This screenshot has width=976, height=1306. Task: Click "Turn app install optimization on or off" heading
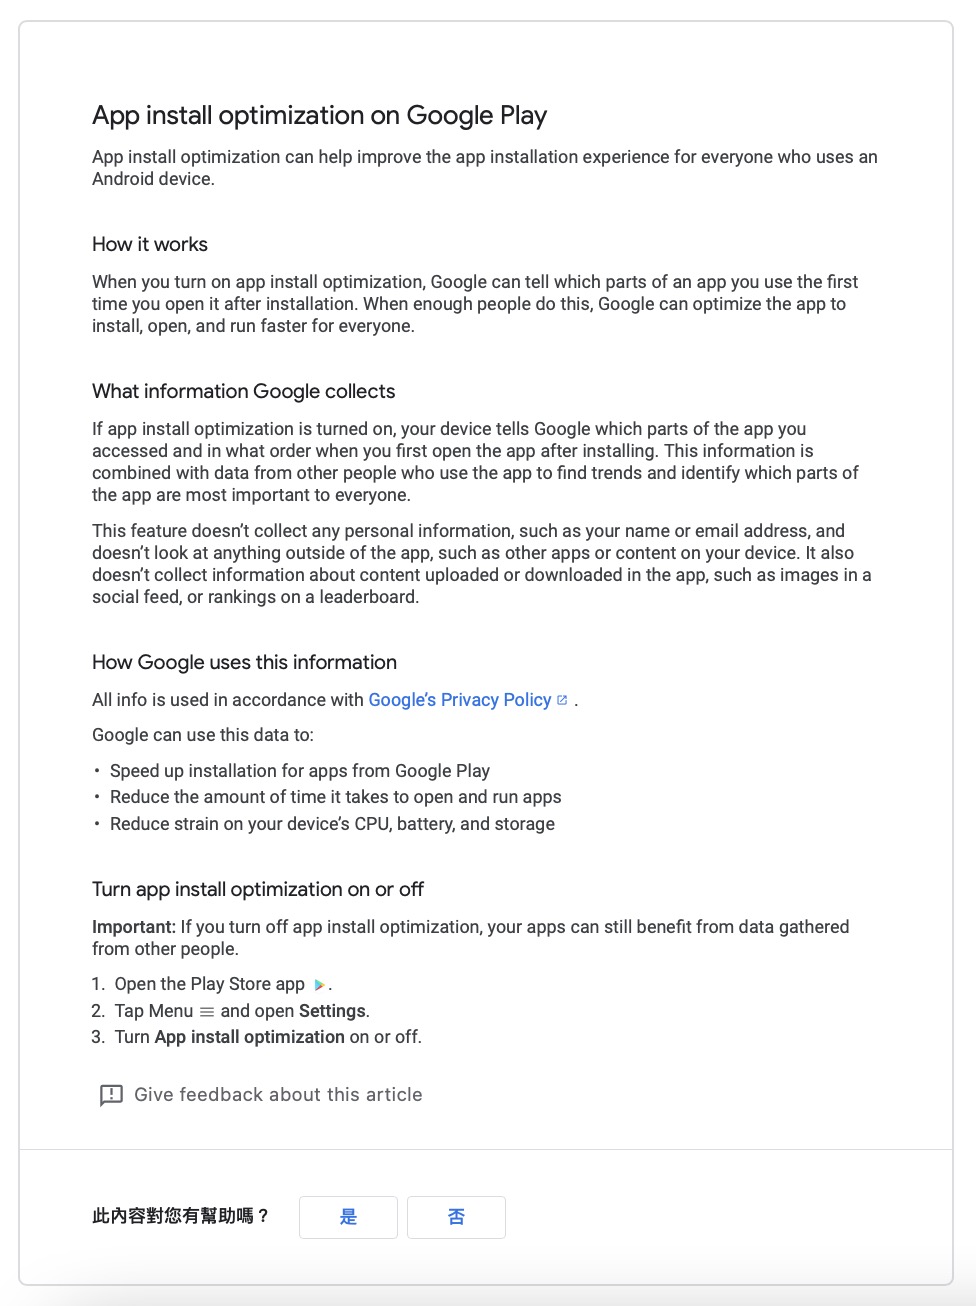click(x=258, y=890)
